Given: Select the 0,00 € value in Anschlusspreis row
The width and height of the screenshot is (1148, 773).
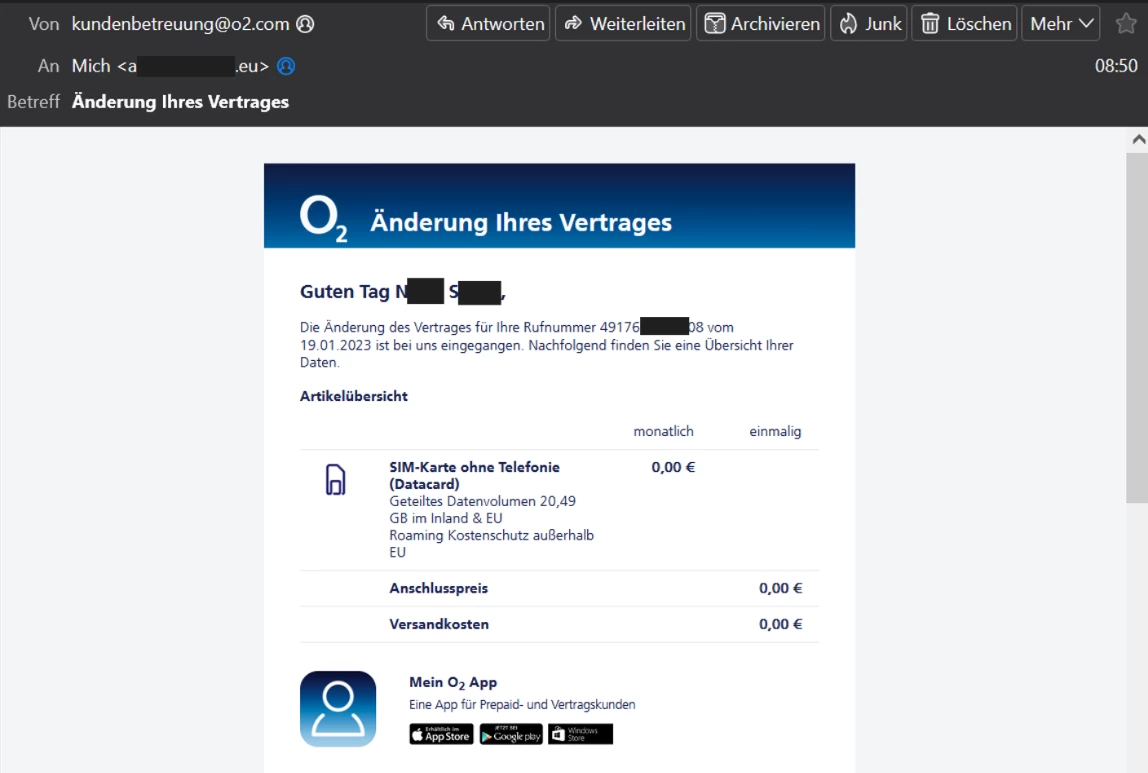Looking at the screenshot, I should click(x=780, y=588).
